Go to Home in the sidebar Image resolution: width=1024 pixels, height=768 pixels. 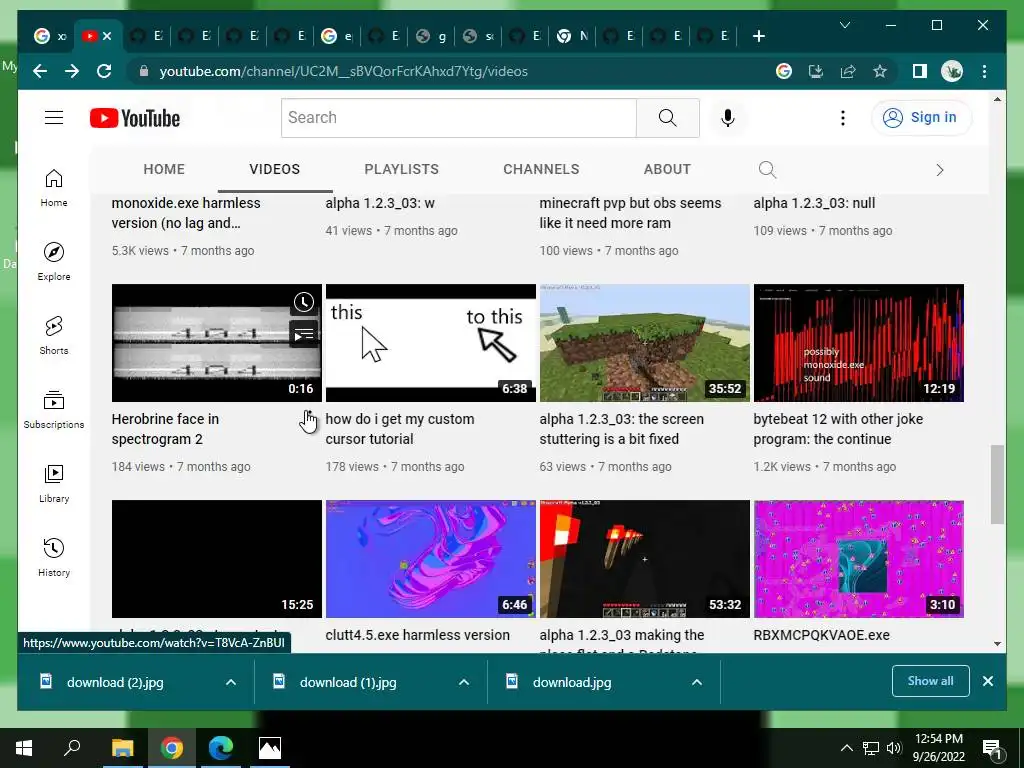pyautogui.click(x=54, y=187)
